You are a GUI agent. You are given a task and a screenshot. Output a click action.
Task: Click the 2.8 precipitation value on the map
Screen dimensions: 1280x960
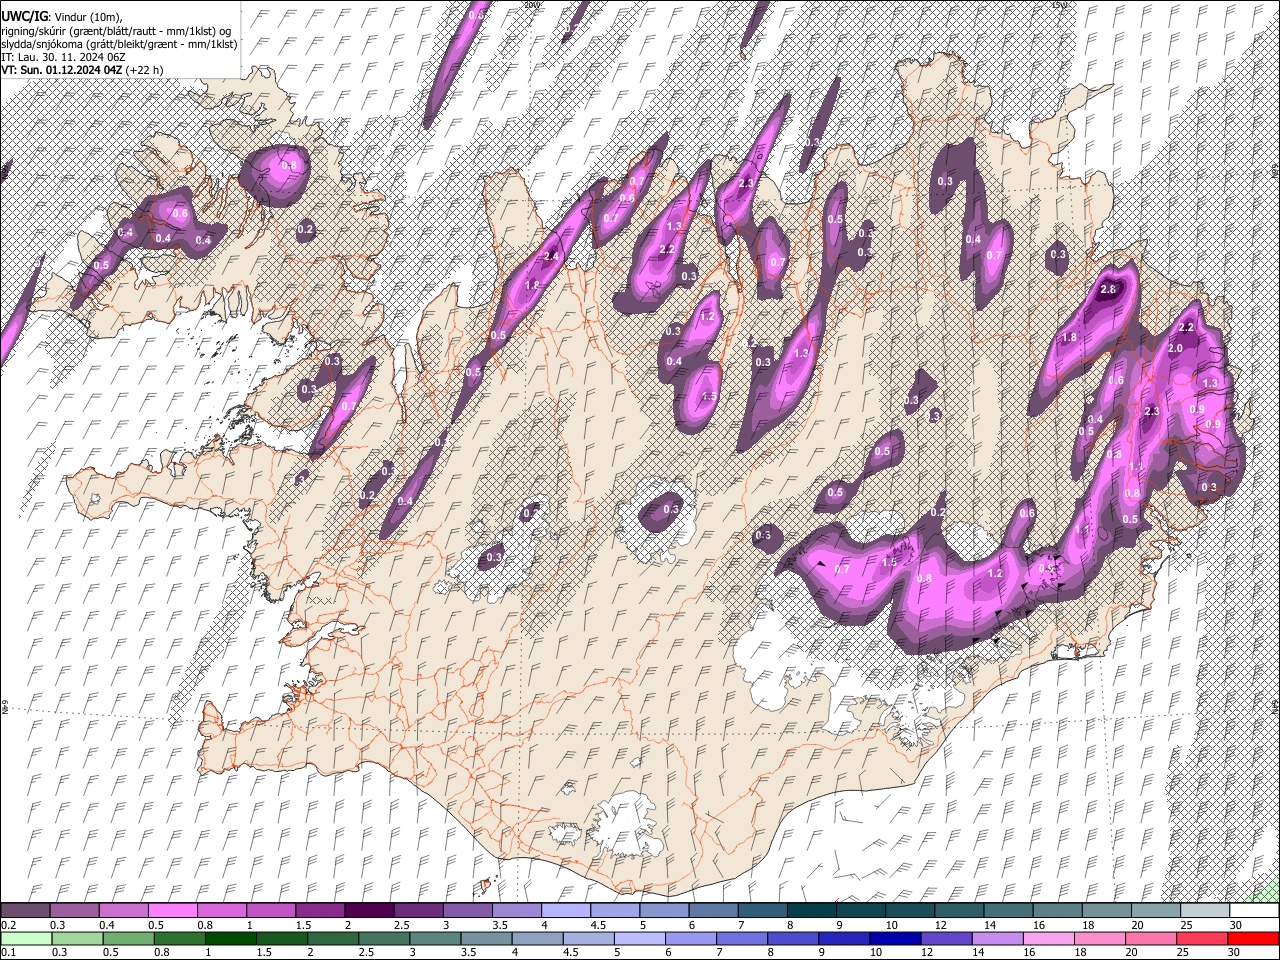pos(1107,290)
